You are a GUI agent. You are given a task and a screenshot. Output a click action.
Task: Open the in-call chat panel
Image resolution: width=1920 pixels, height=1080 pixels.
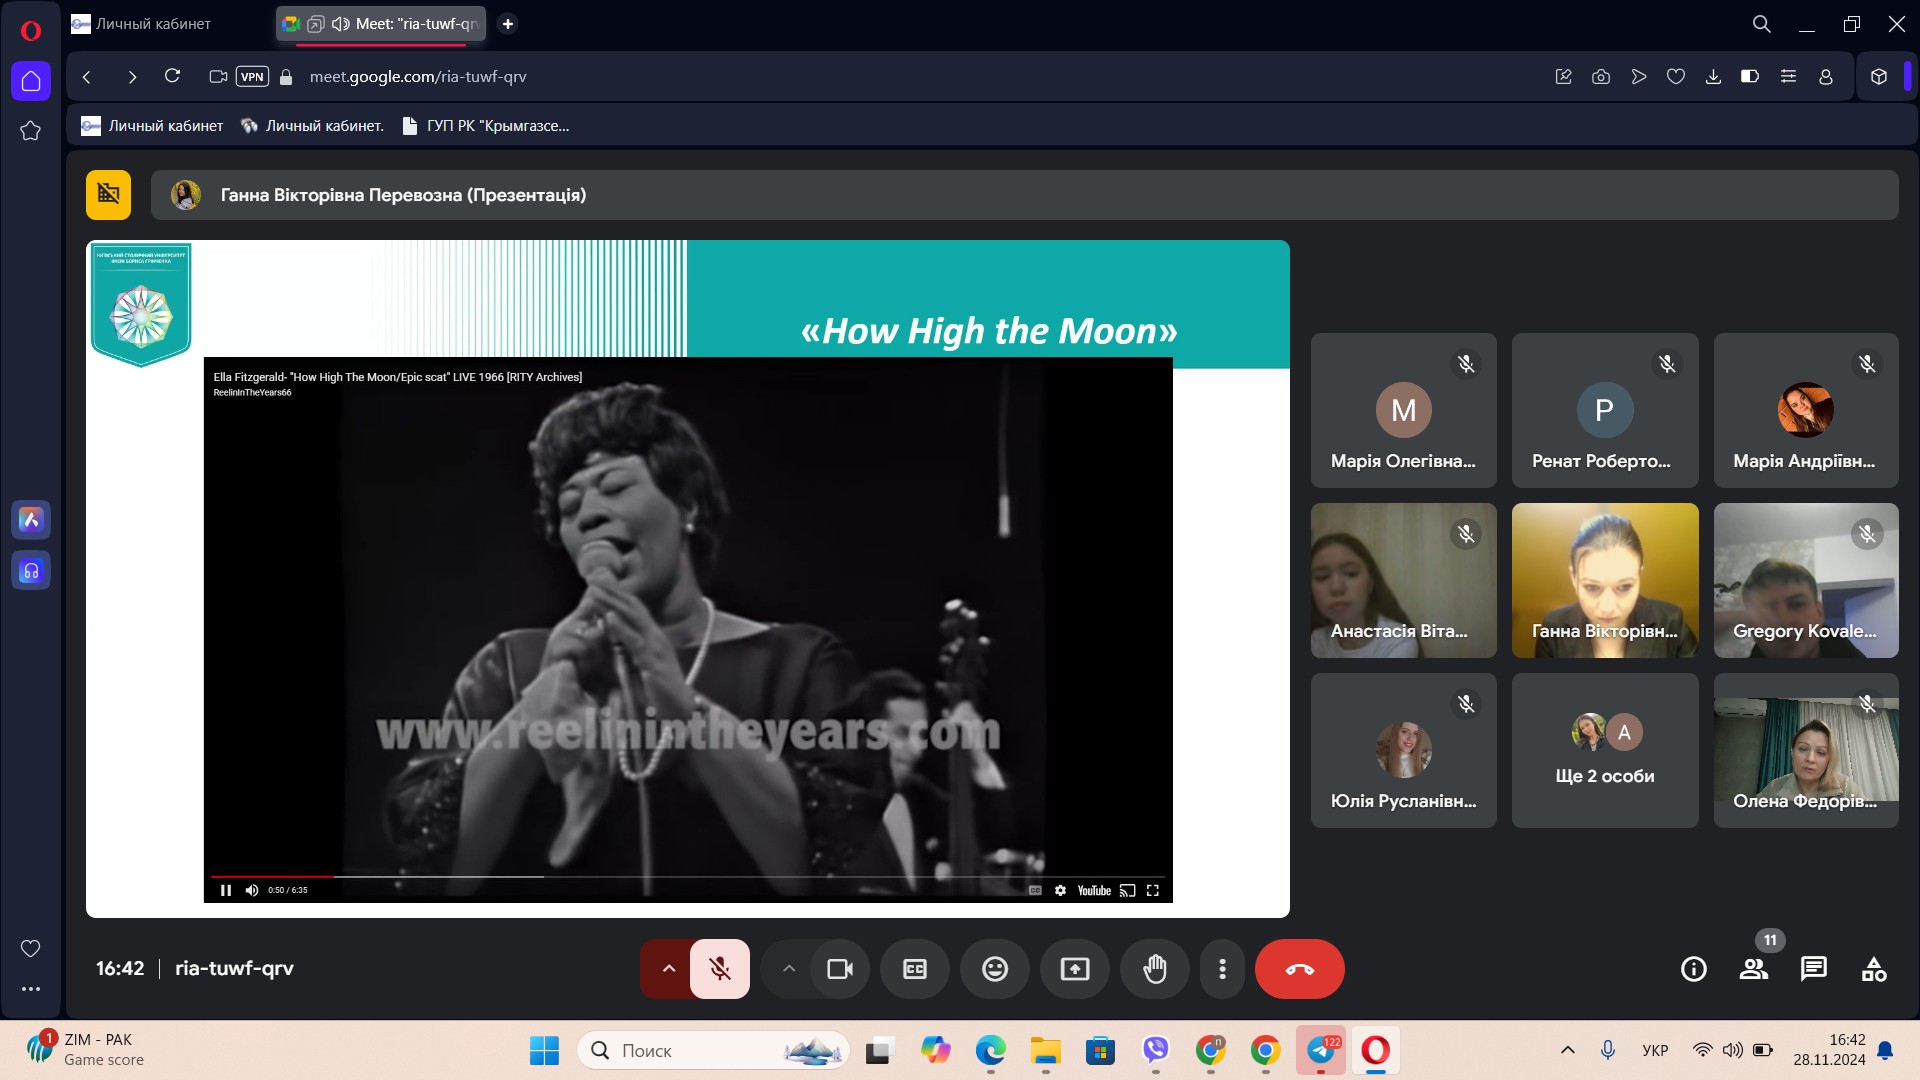(x=1813, y=968)
